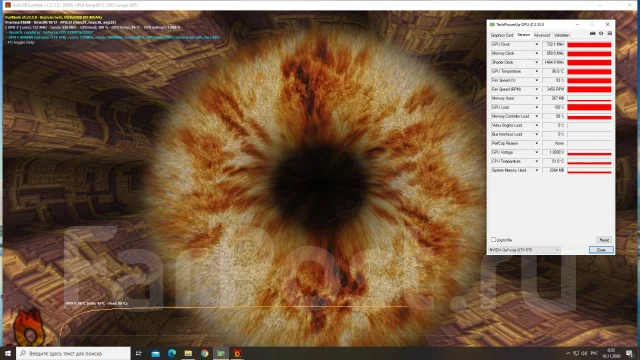Viewport: 640px width, 360px height.
Task: Enable the Log to file checkbox
Action: coord(493,240)
